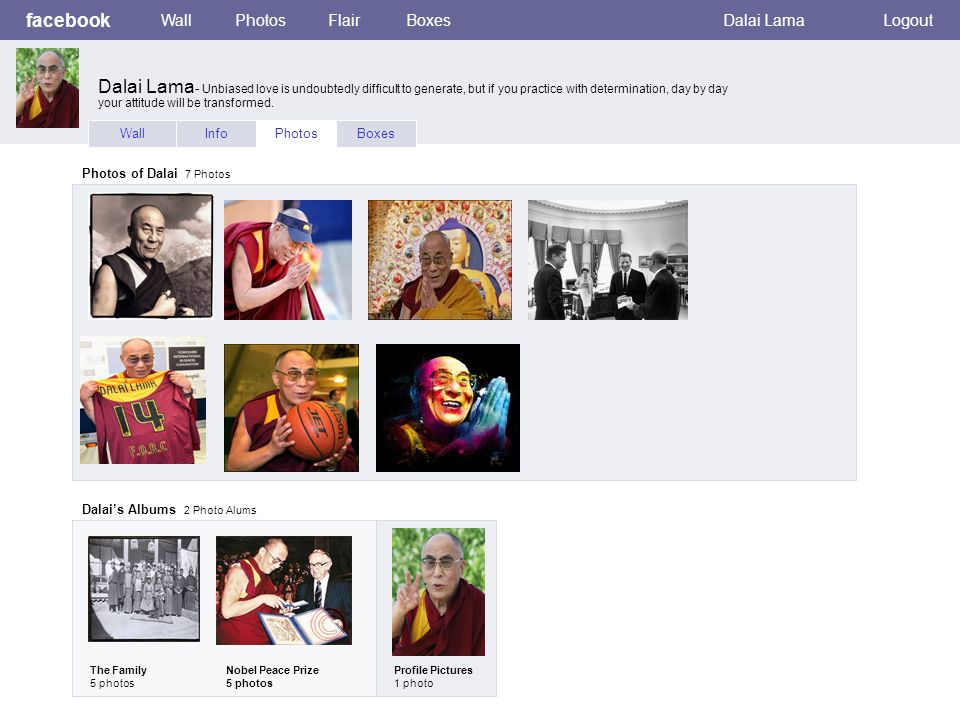960x720 pixels.
Task: Click the Logout link
Action: point(907,20)
